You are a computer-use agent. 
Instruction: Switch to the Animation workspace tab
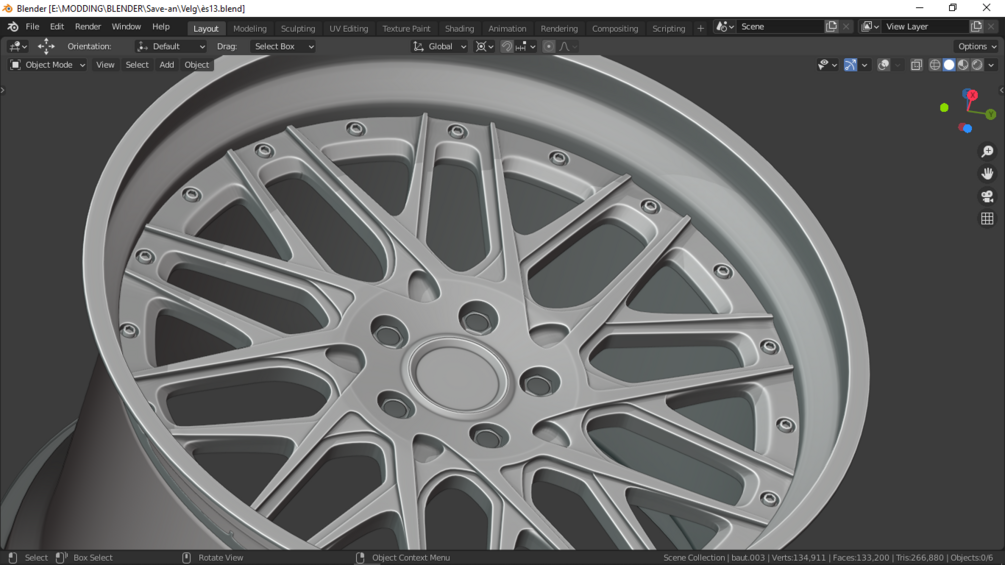point(507,28)
